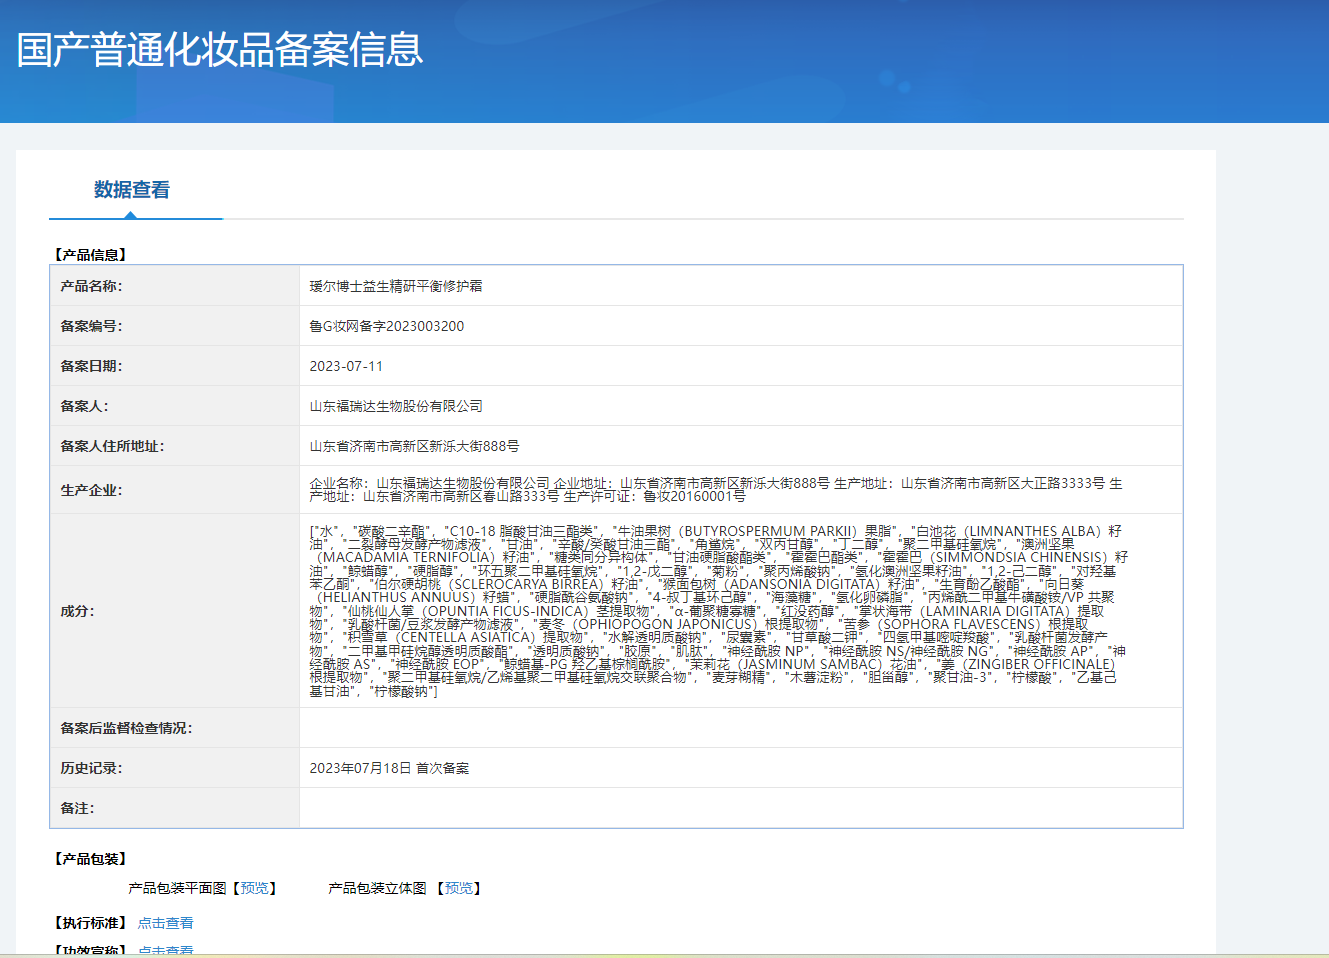Click the 【产品包装】 section heading
Screen dimensions: 1329x958
(x=90, y=859)
